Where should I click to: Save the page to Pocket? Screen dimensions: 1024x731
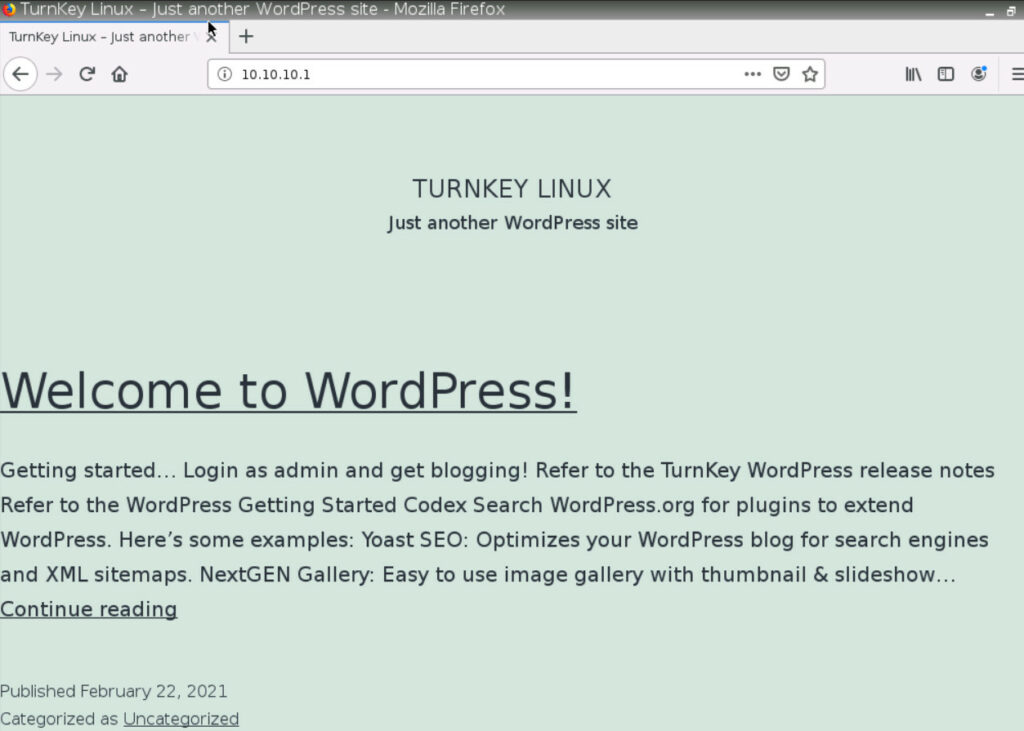(x=782, y=74)
